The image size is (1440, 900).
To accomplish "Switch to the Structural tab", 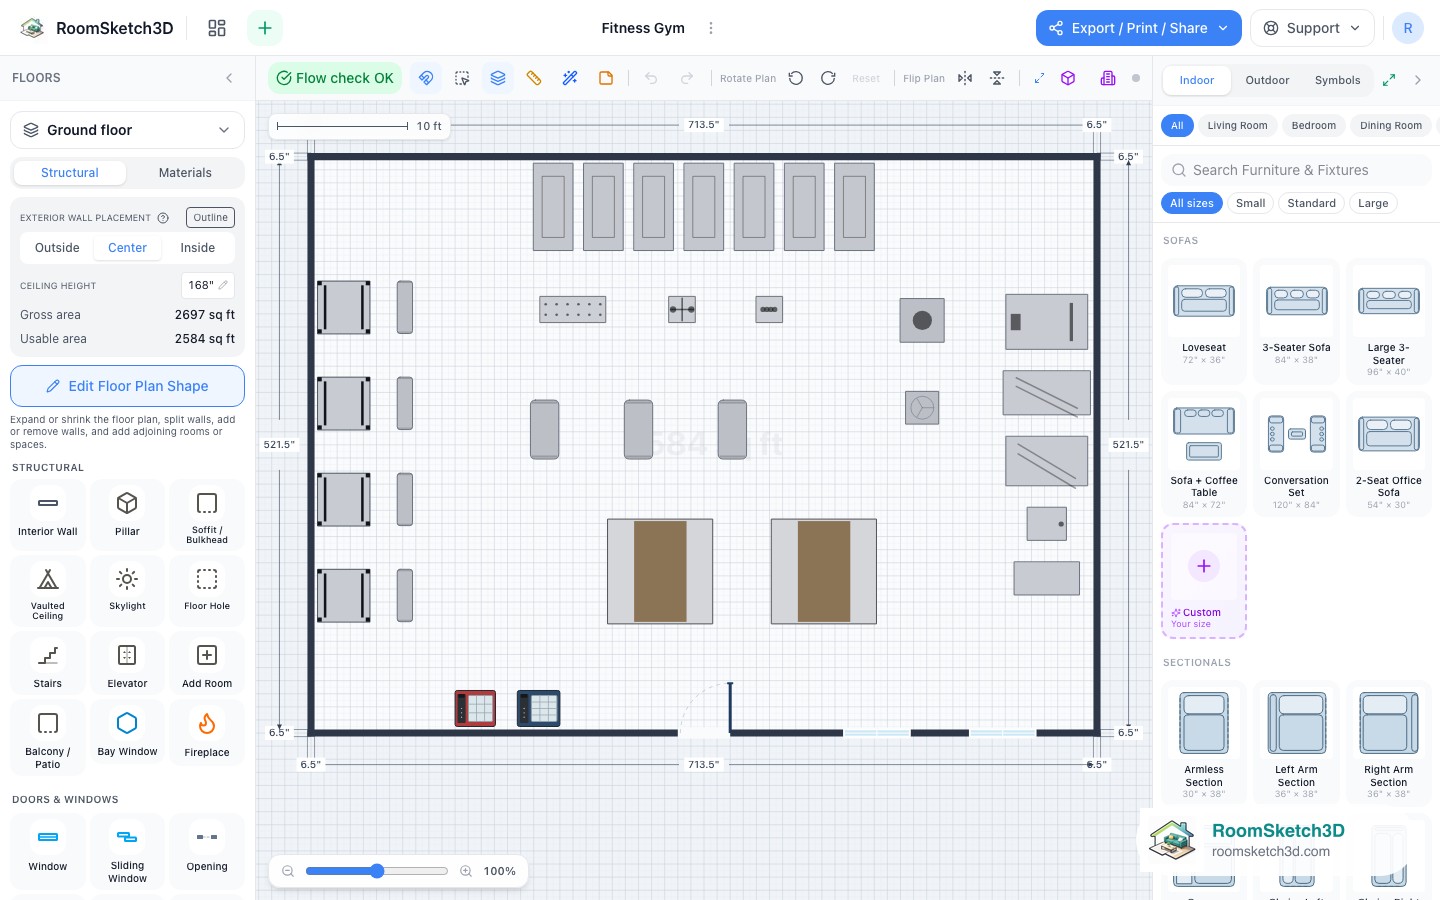I will pyautogui.click(x=70, y=173).
